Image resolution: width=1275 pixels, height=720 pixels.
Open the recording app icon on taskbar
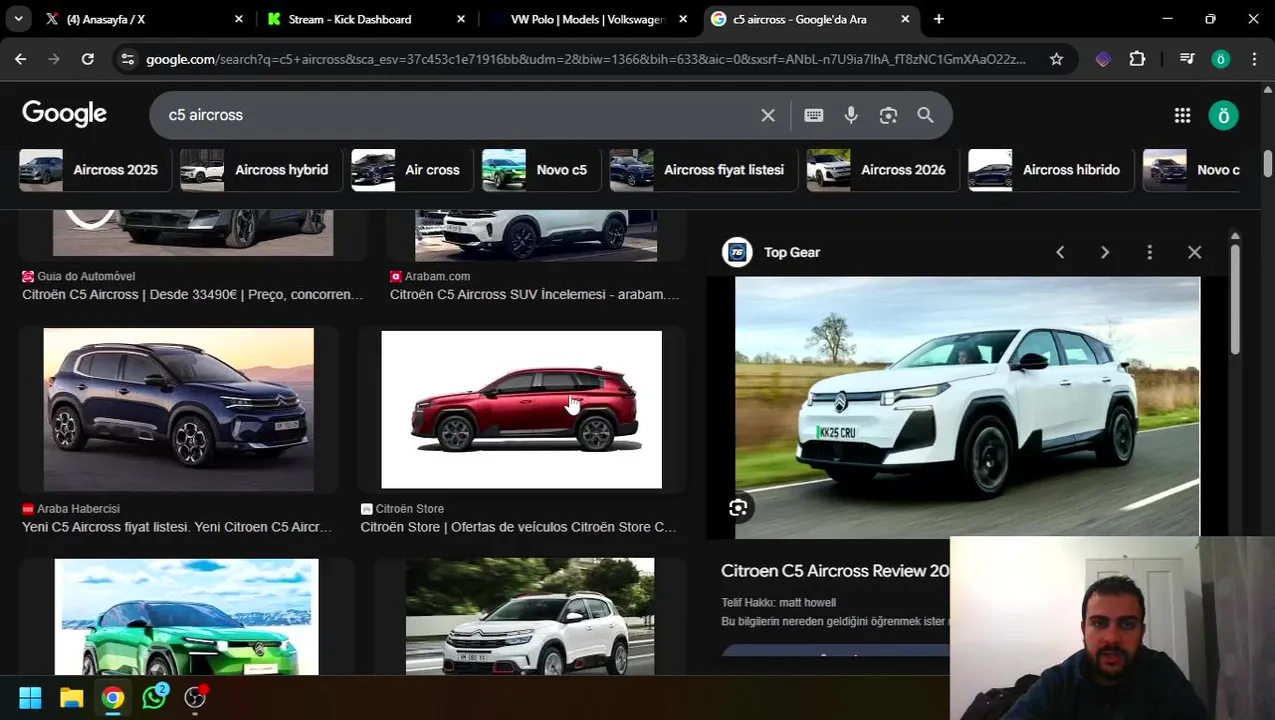196,696
